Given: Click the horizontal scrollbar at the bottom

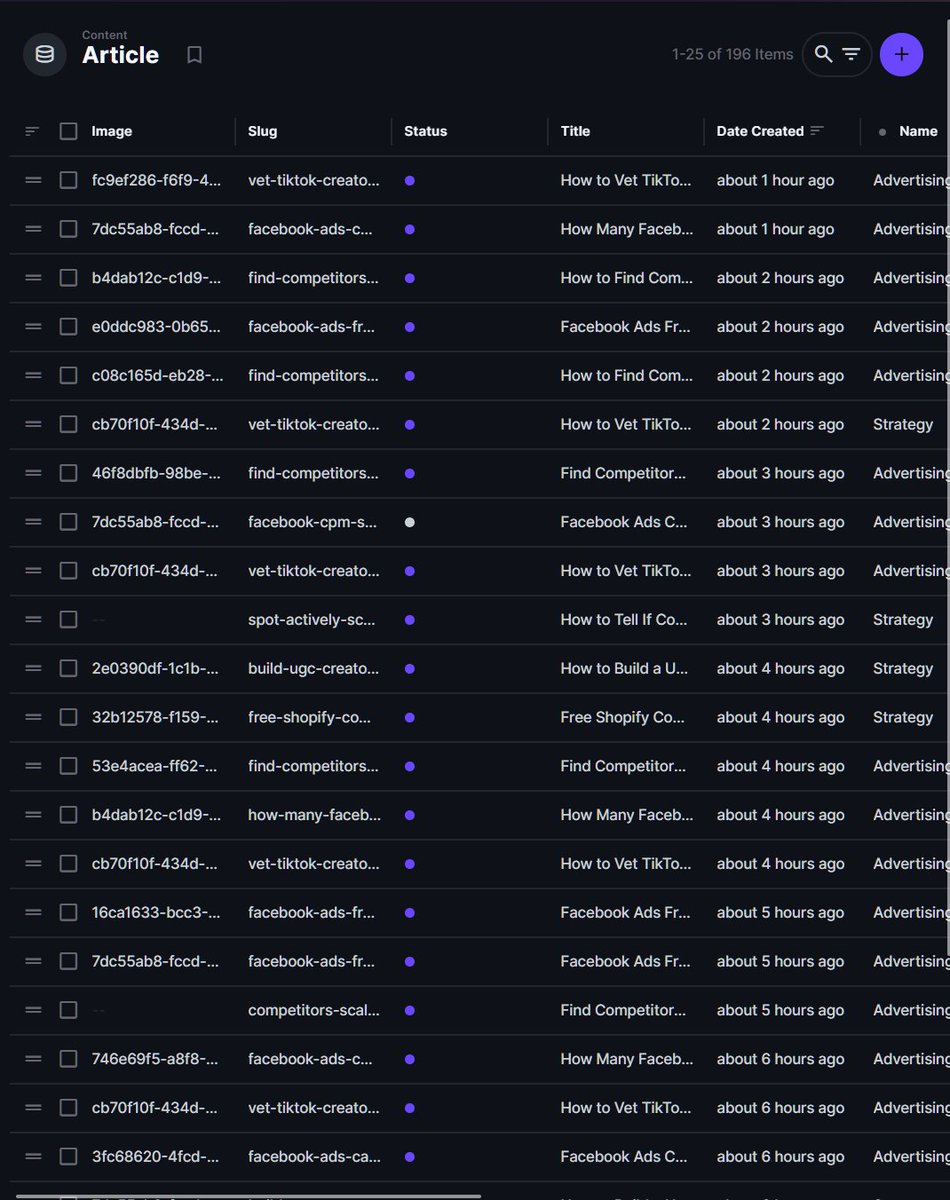Looking at the screenshot, I should click(248, 1195).
